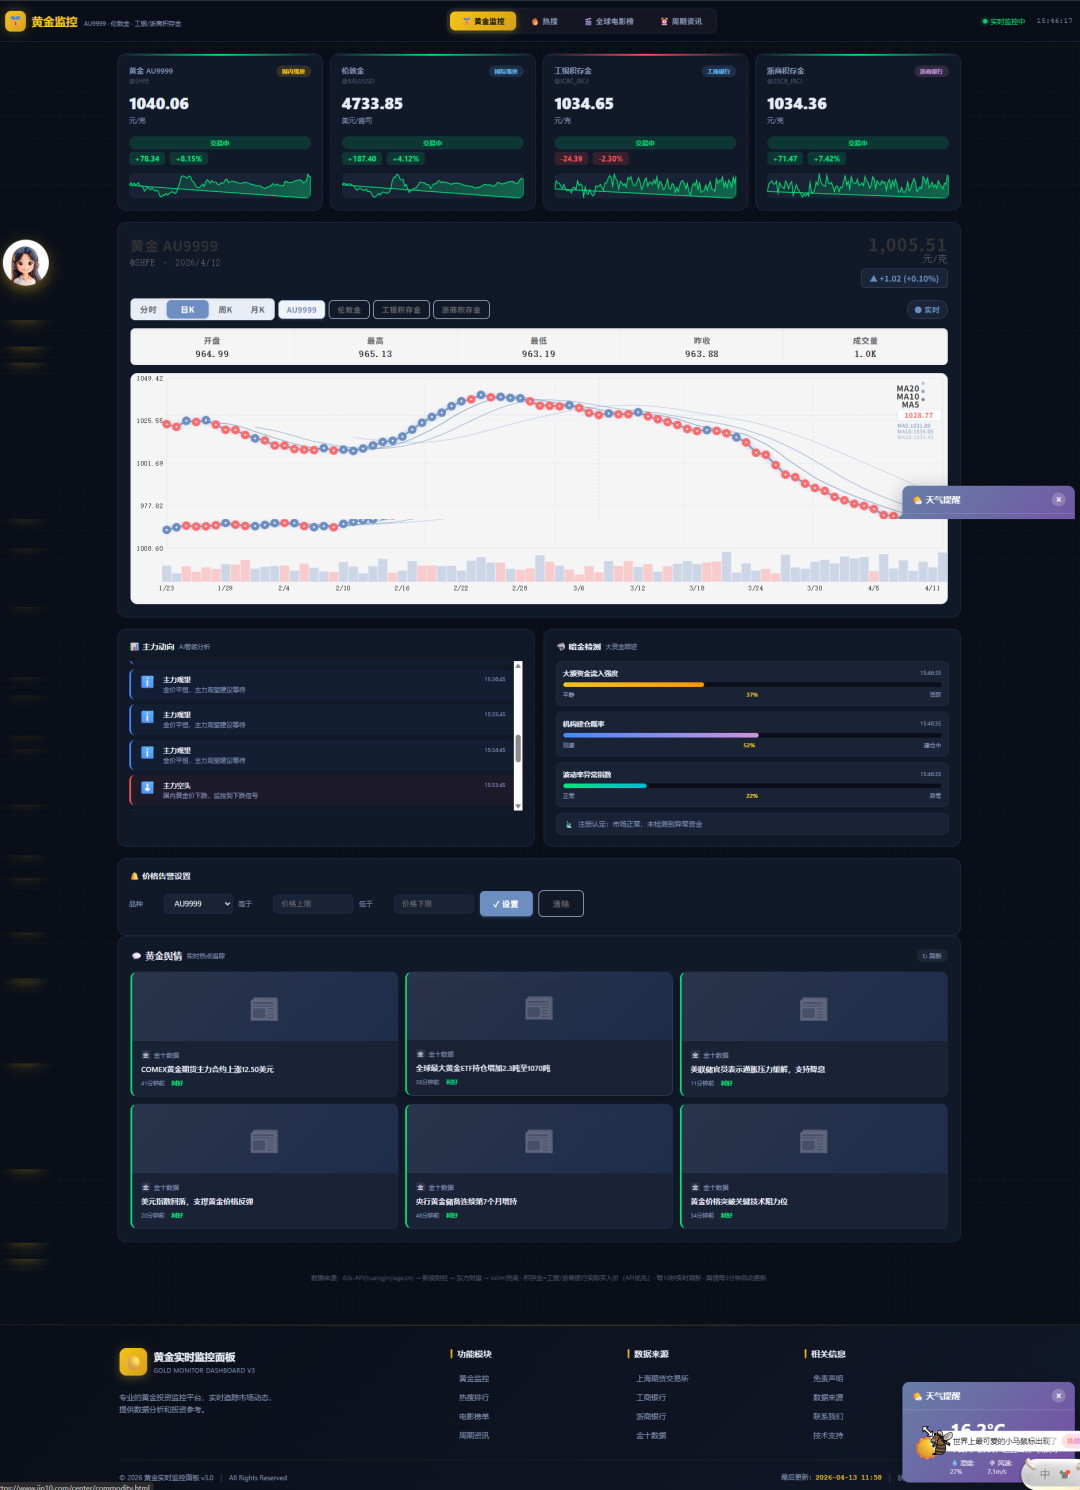
Task: Click the down-arrow icon on 主力空头 alert
Action: click(x=147, y=788)
